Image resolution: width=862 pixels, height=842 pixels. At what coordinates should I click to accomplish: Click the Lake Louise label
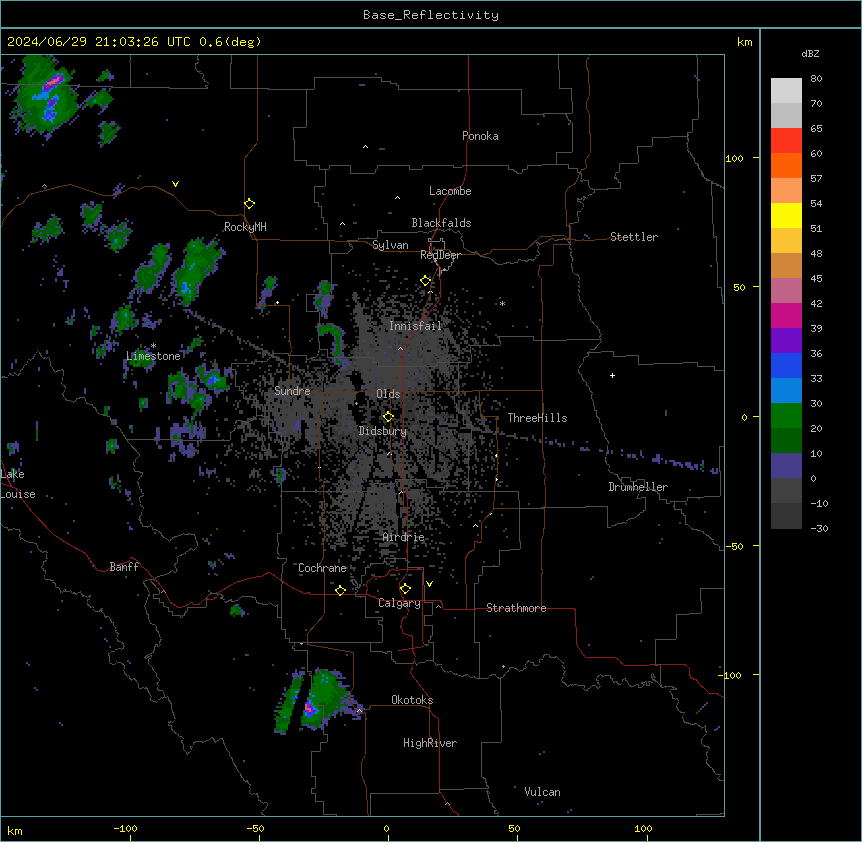(18, 484)
